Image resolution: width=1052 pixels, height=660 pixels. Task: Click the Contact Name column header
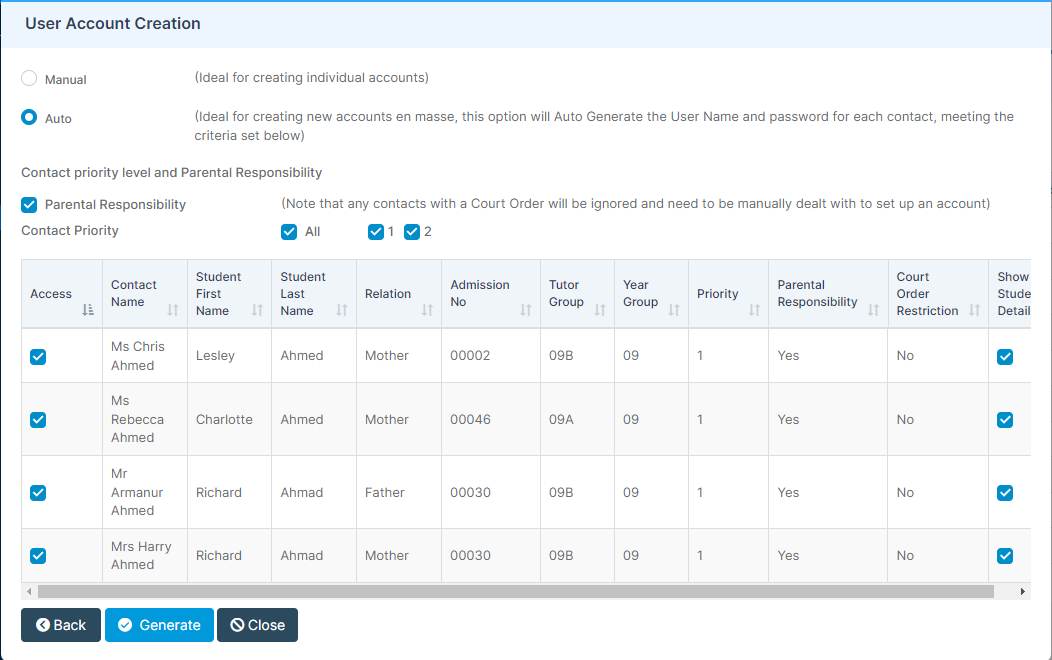coord(145,294)
